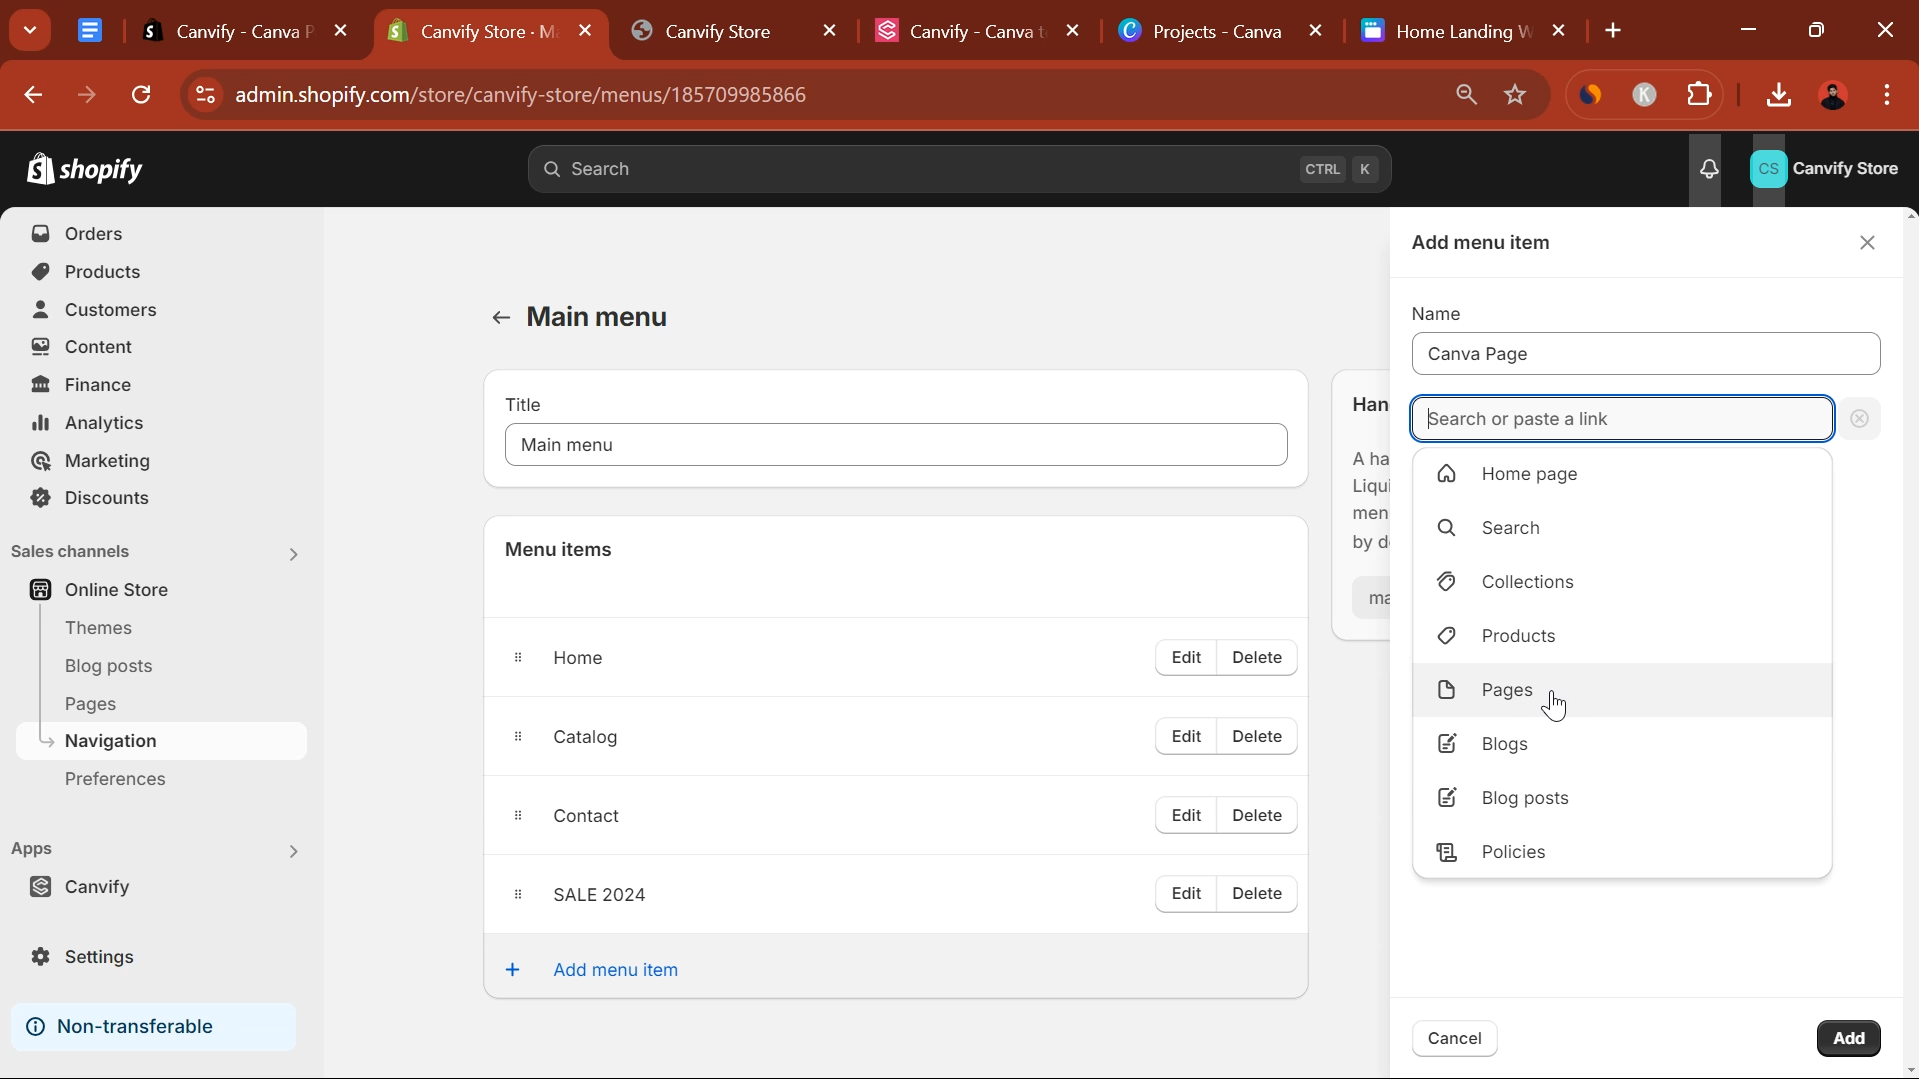Click the Orders sidebar icon
This screenshot has height=1079, width=1919.
click(x=40, y=234)
